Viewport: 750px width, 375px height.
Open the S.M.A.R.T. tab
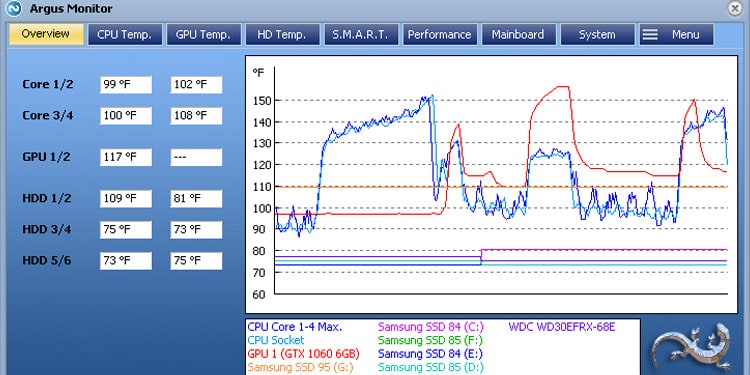(x=361, y=34)
